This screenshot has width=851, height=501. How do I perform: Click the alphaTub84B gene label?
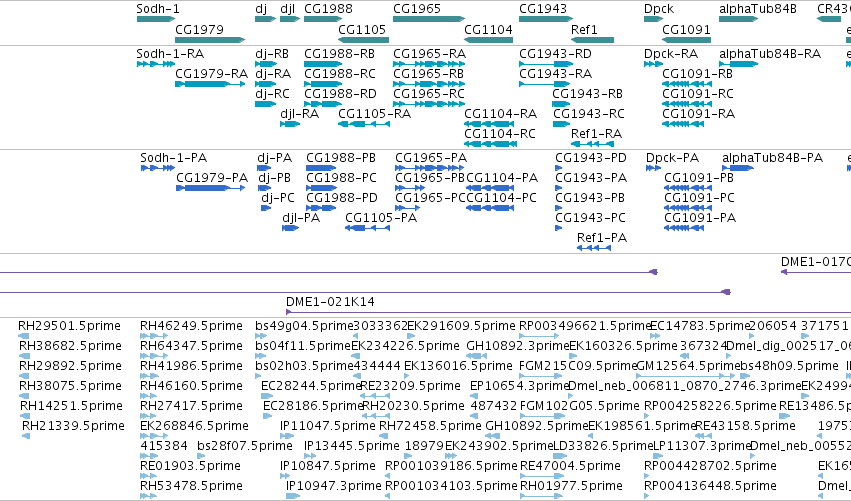(x=758, y=9)
